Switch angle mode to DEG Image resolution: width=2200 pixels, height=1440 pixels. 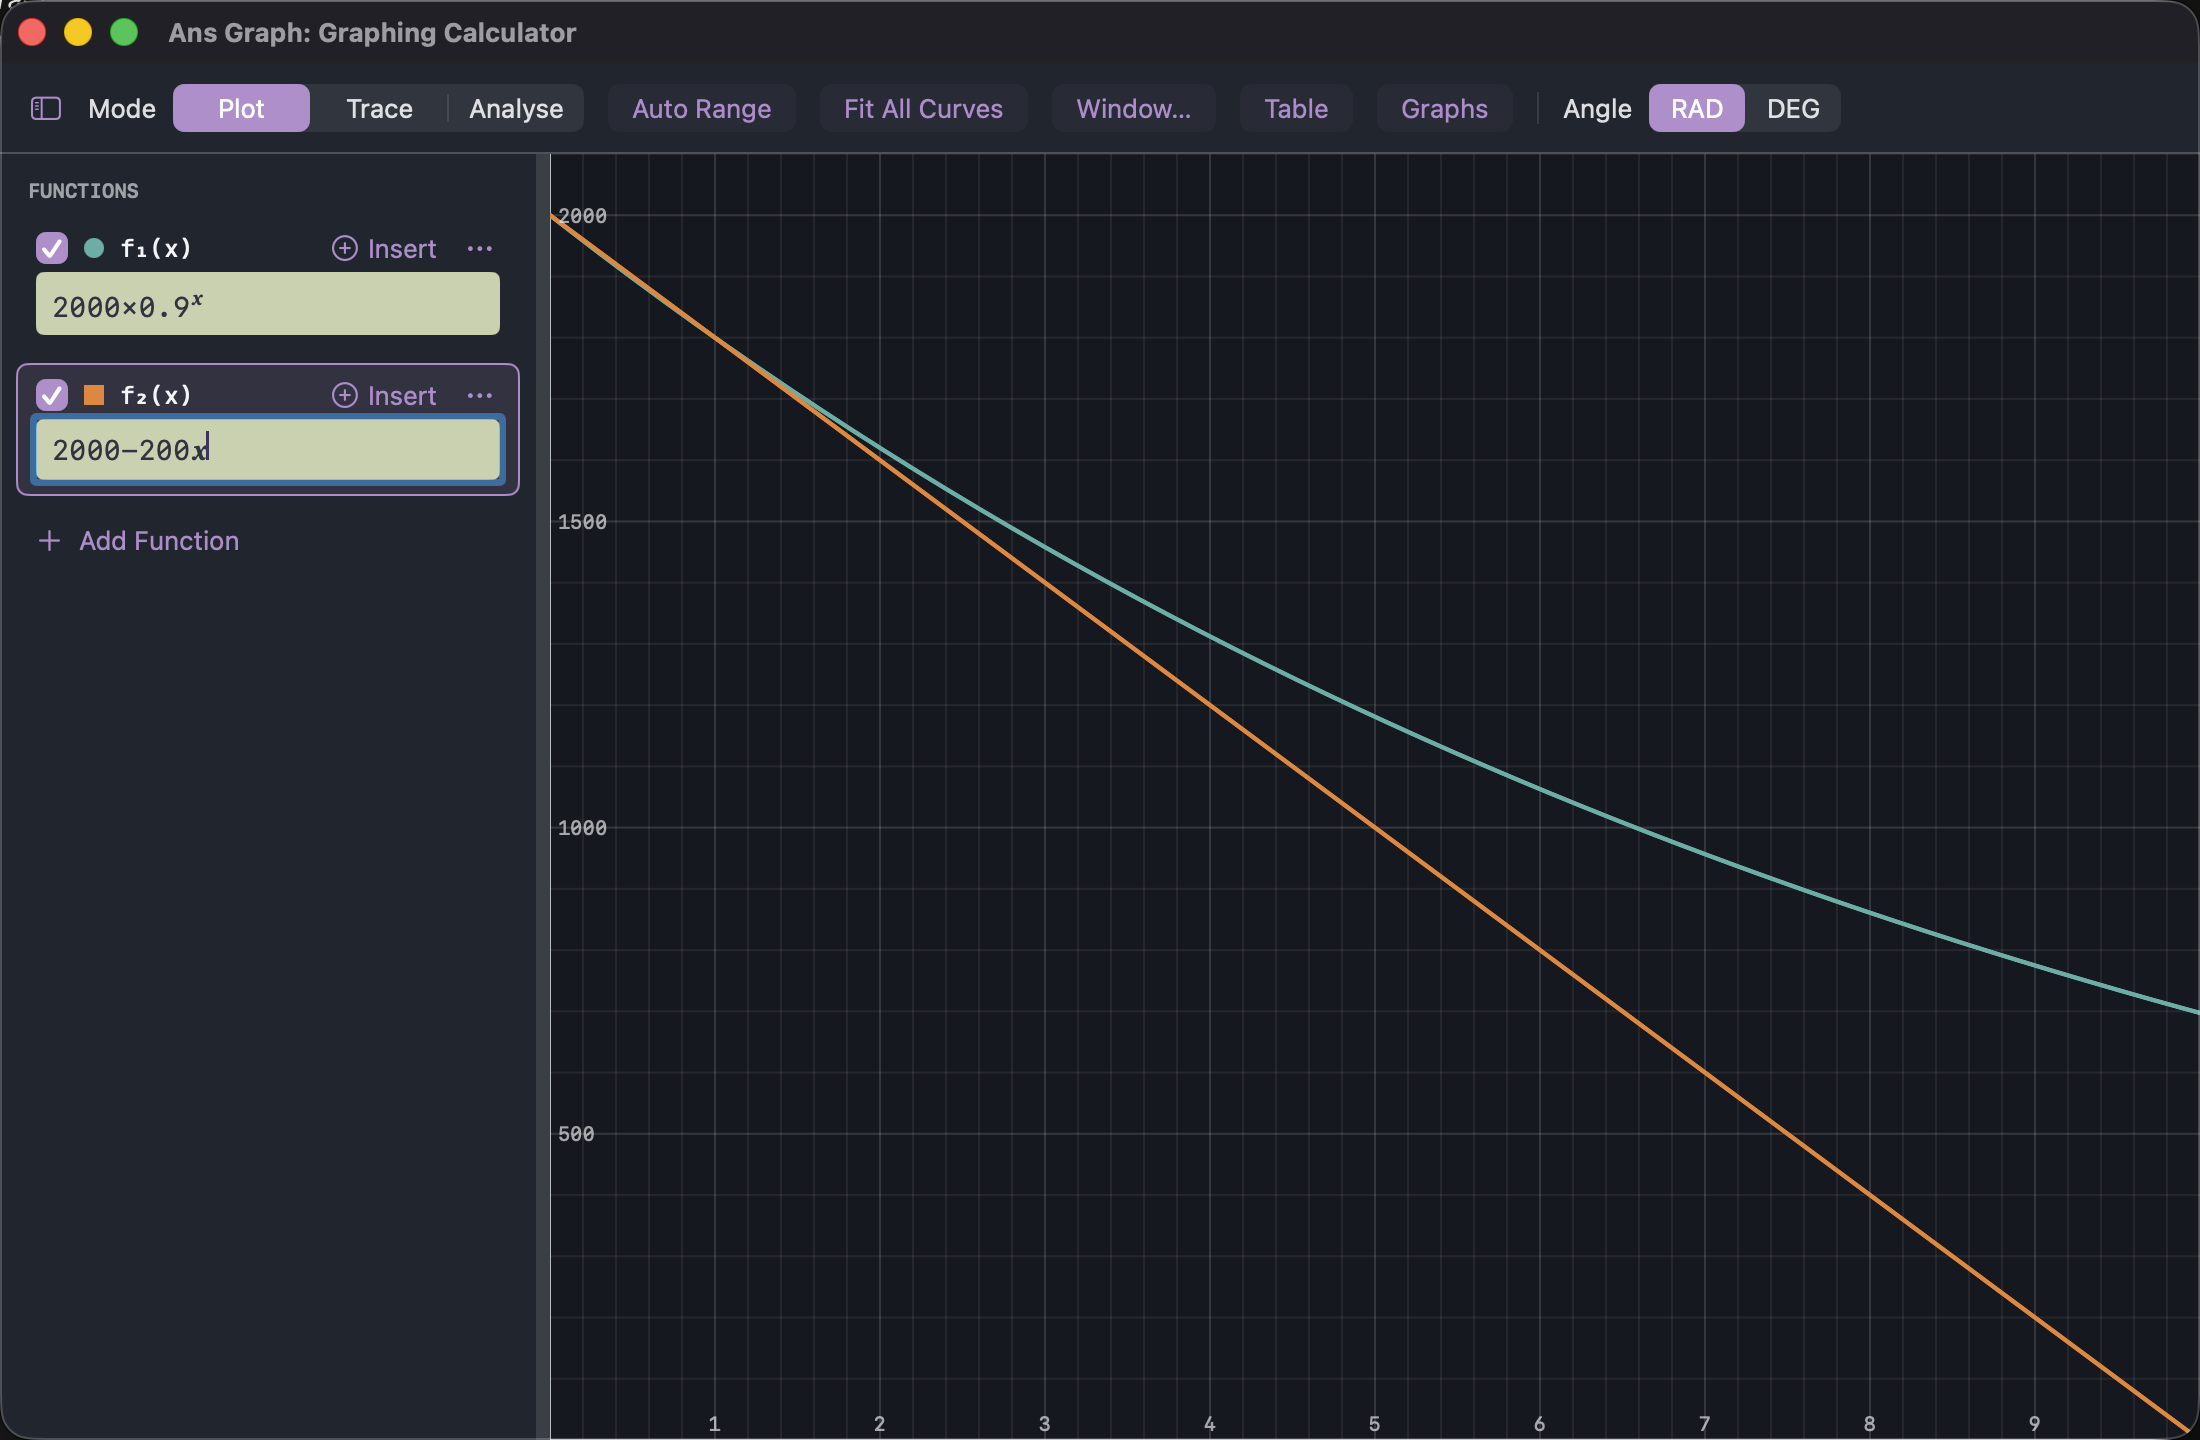click(x=1793, y=108)
